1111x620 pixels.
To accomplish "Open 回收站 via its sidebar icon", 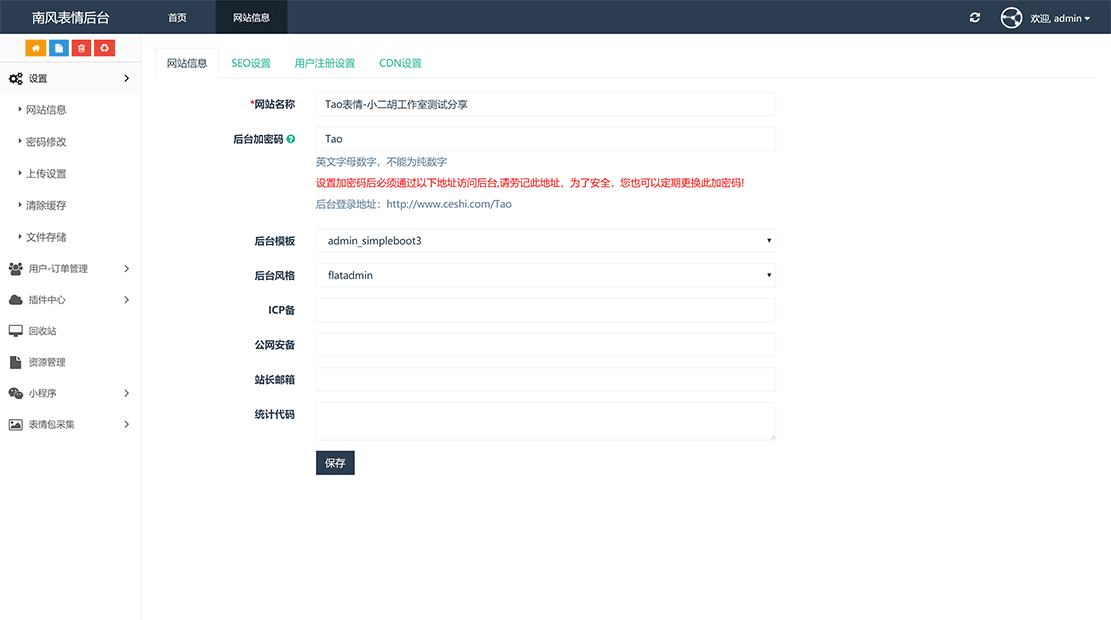I will 14,330.
